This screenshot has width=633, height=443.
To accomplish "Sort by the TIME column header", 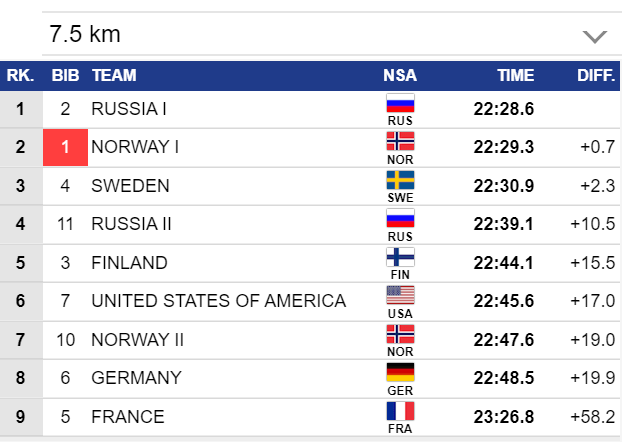I will pyautogui.click(x=516, y=75).
